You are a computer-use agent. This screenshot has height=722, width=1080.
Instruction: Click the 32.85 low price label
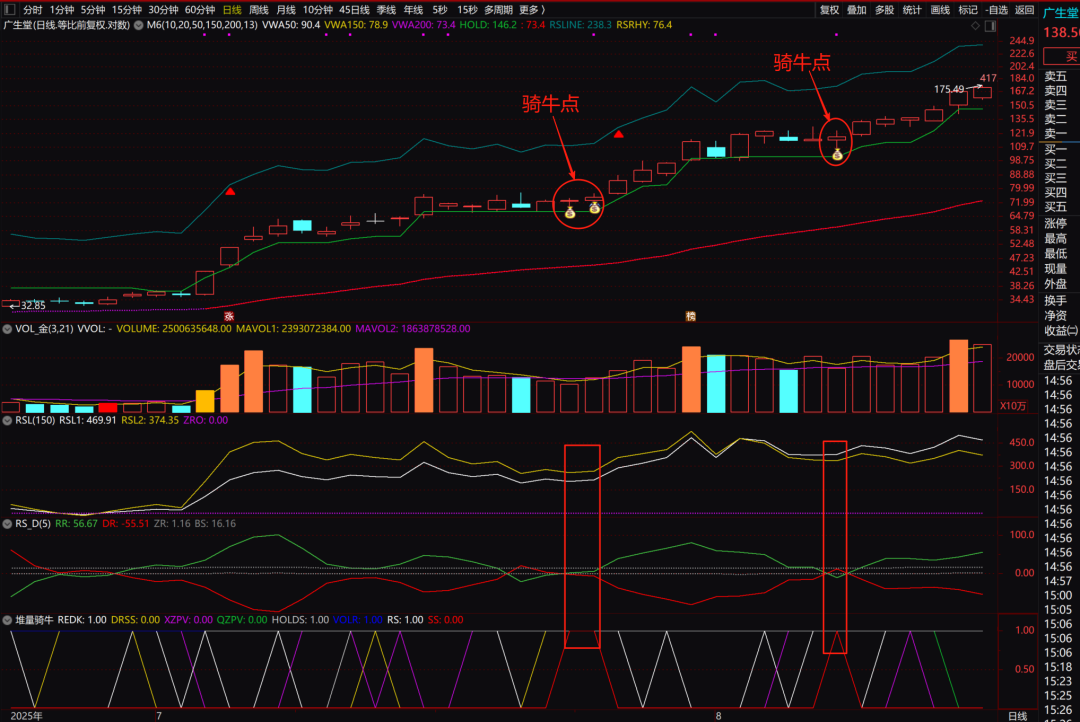click(x=32, y=305)
